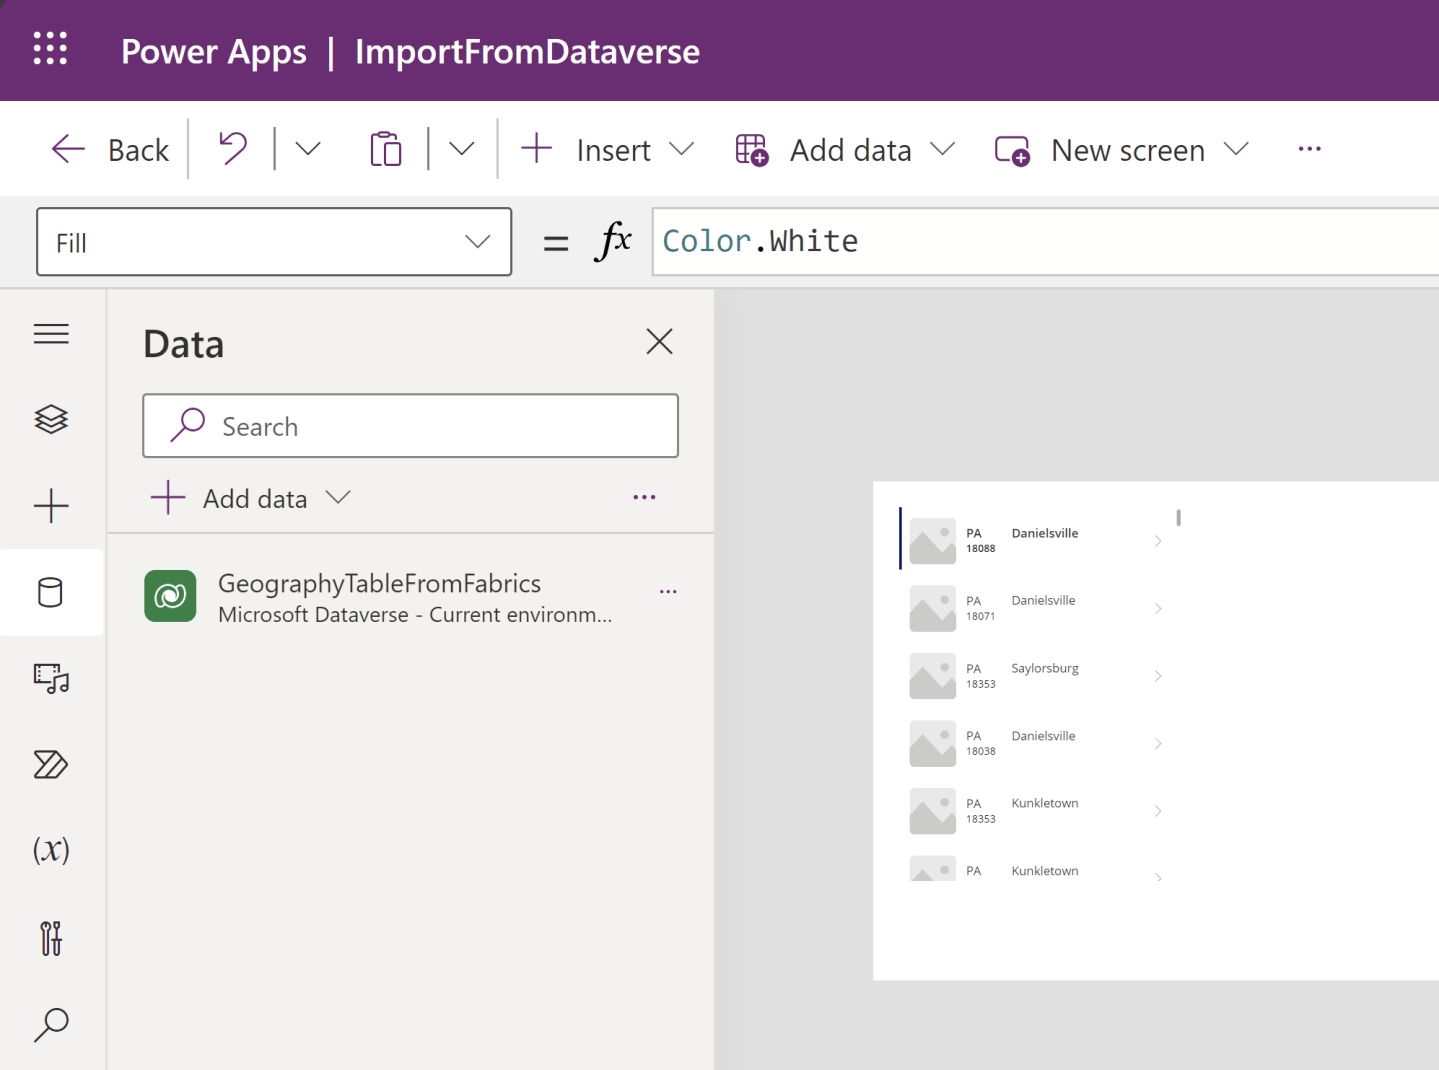Open the Tree view panel
Image resolution: width=1439 pixels, height=1070 pixels.
click(51, 419)
